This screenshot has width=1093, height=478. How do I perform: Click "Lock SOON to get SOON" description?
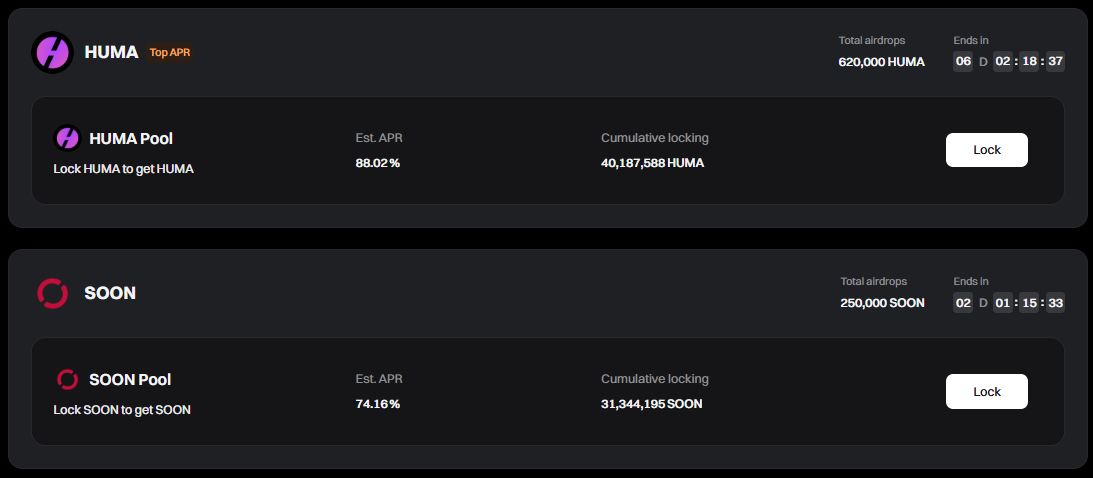pyautogui.click(x=122, y=410)
